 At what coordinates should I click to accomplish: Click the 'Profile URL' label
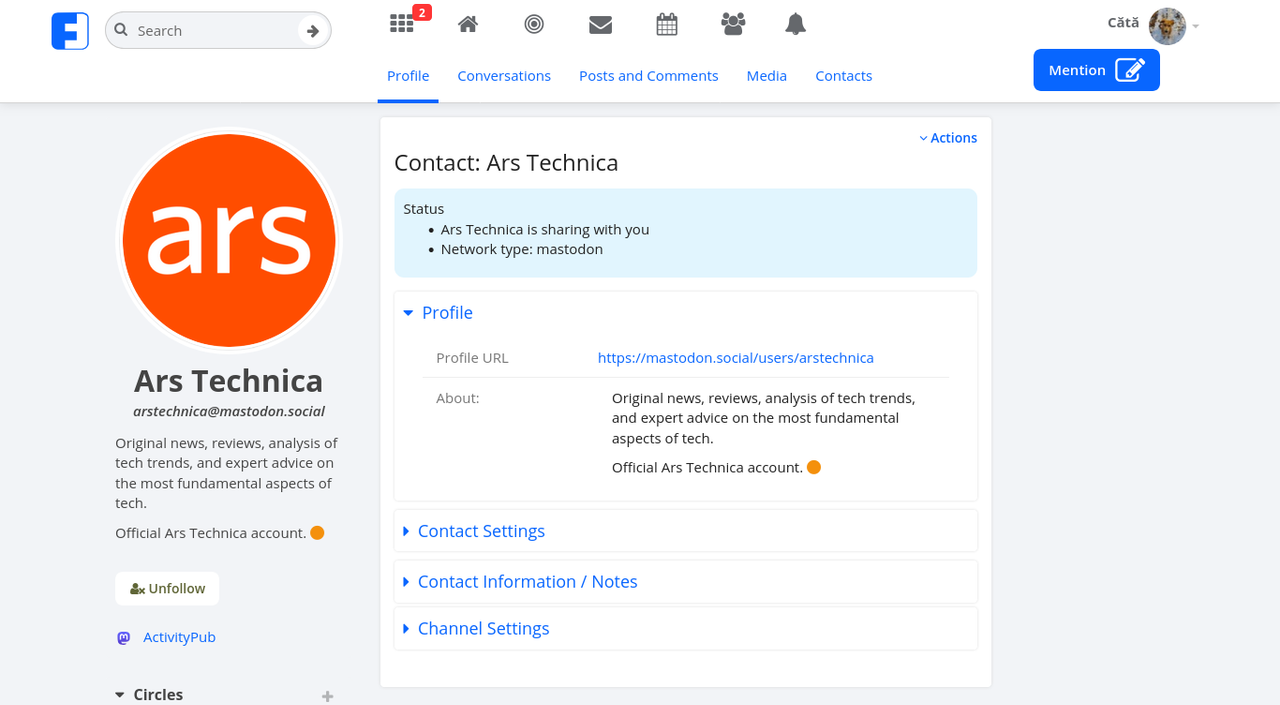[472, 358]
